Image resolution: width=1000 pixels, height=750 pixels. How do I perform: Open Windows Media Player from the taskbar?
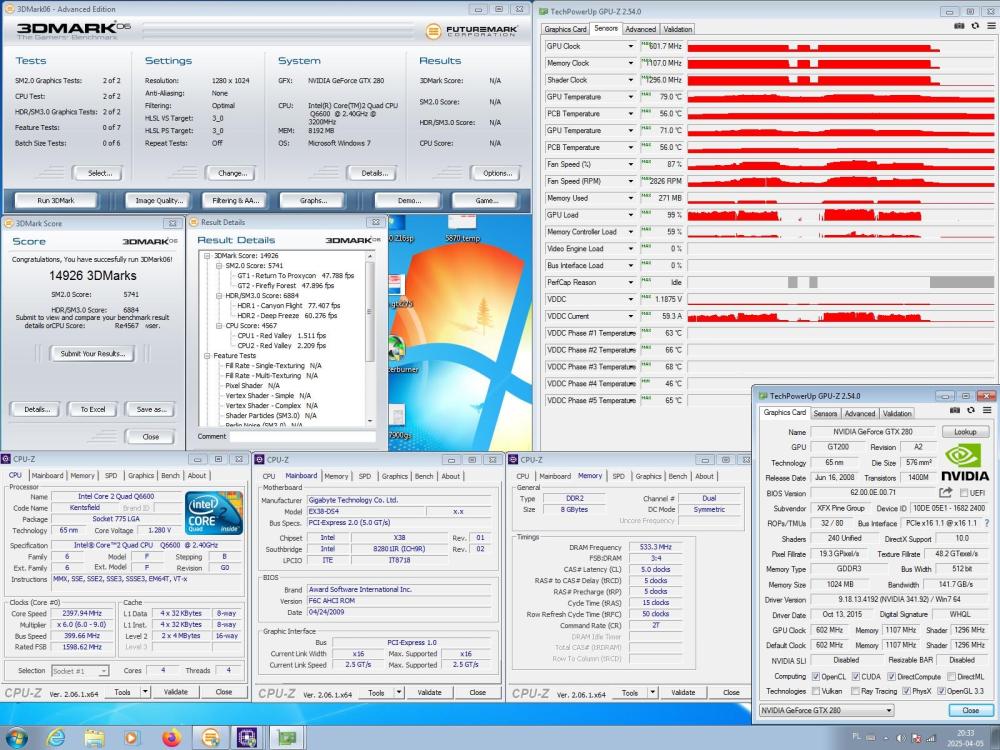pos(130,735)
